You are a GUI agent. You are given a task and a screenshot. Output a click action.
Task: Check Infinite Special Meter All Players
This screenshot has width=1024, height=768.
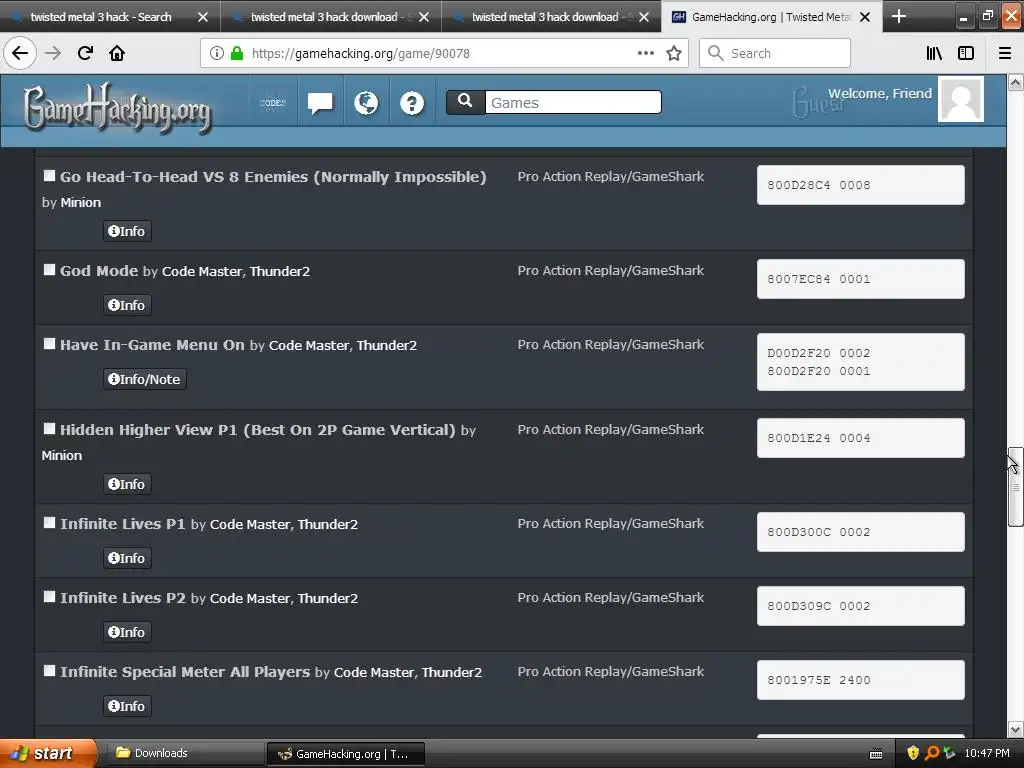click(49, 670)
